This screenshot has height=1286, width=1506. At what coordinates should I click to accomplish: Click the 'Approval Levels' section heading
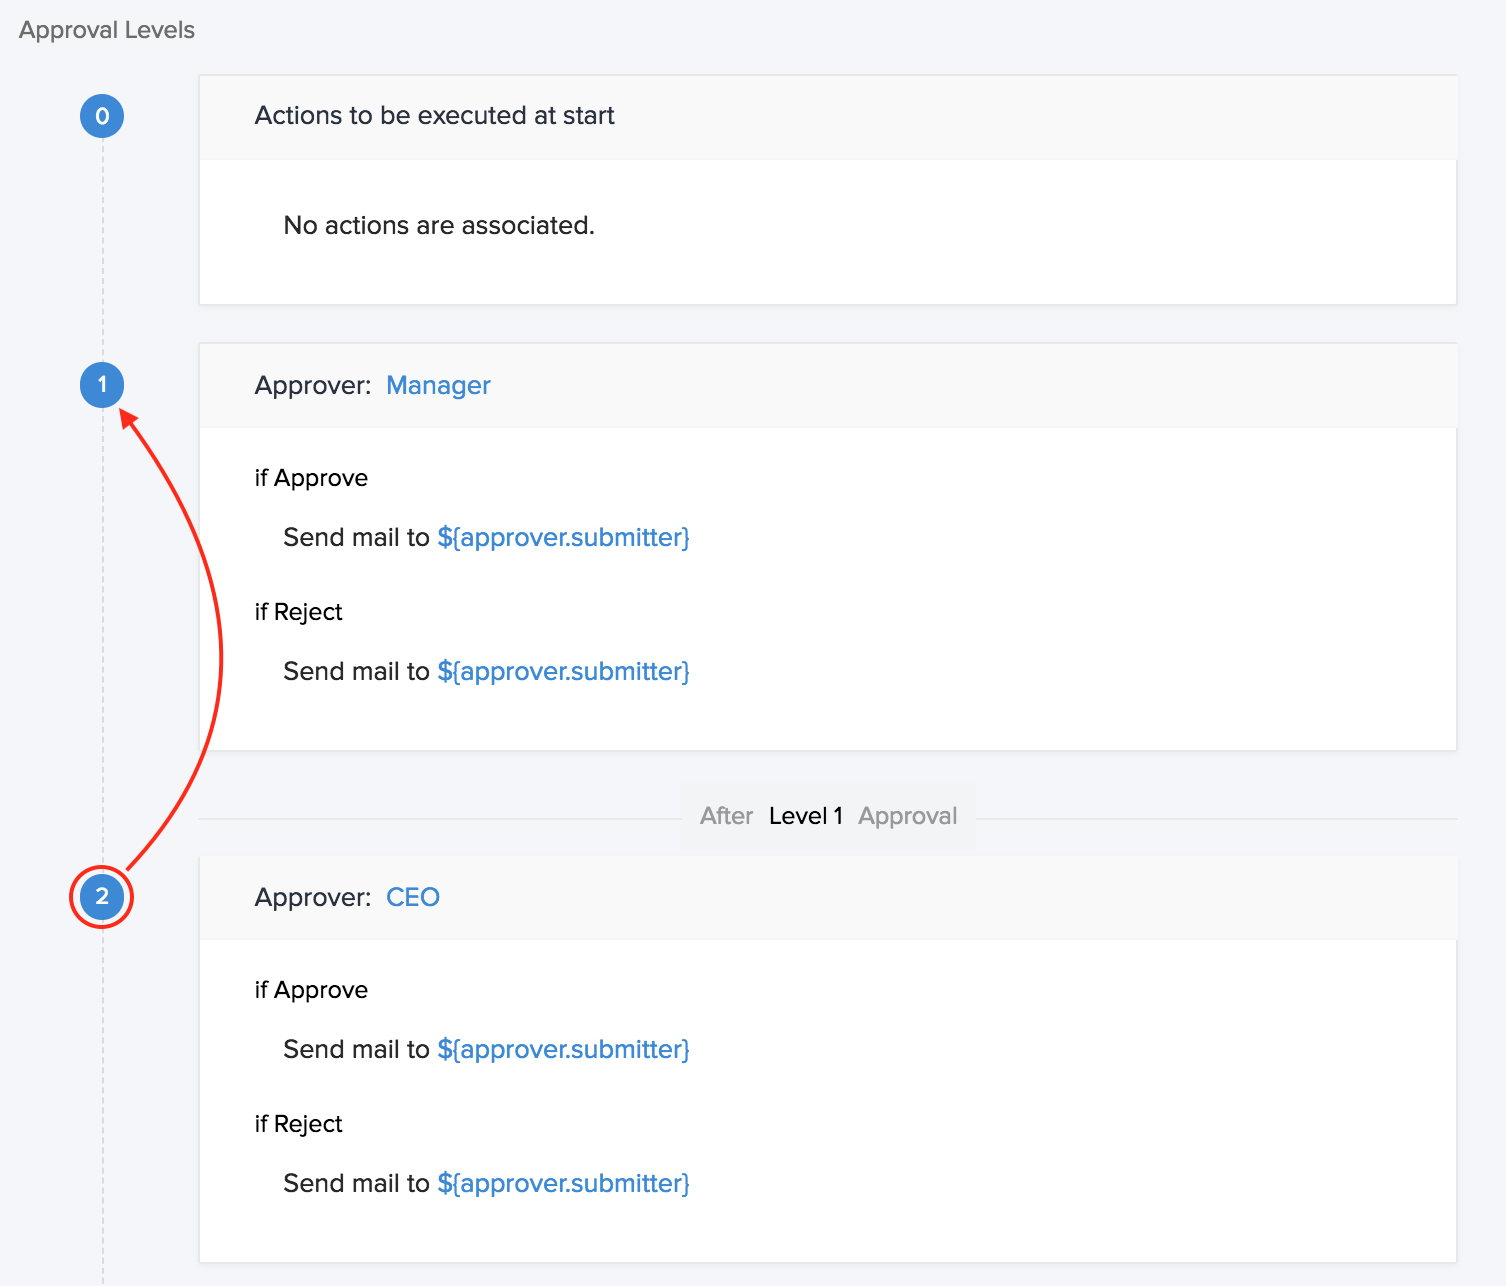[107, 30]
